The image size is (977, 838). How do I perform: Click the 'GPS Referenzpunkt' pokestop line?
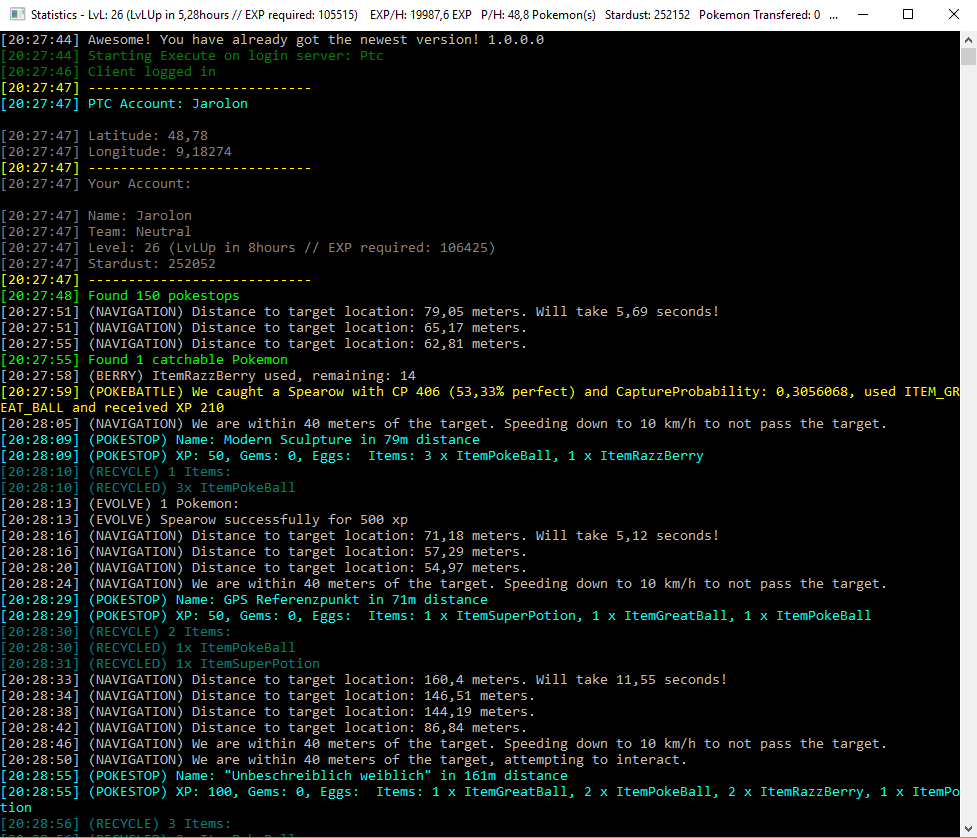click(287, 600)
